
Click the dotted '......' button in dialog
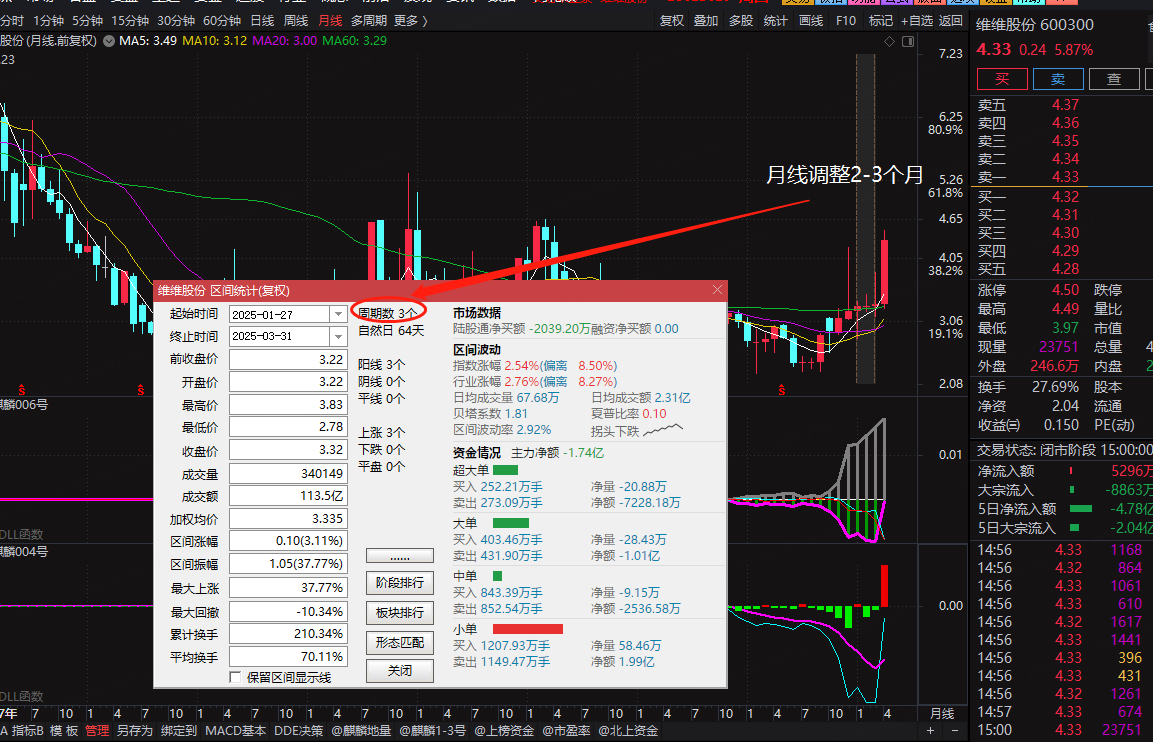(x=400, y=556)
